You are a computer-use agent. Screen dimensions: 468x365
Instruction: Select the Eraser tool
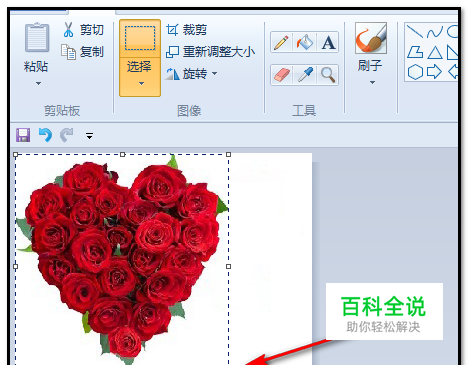coord(282,75)
